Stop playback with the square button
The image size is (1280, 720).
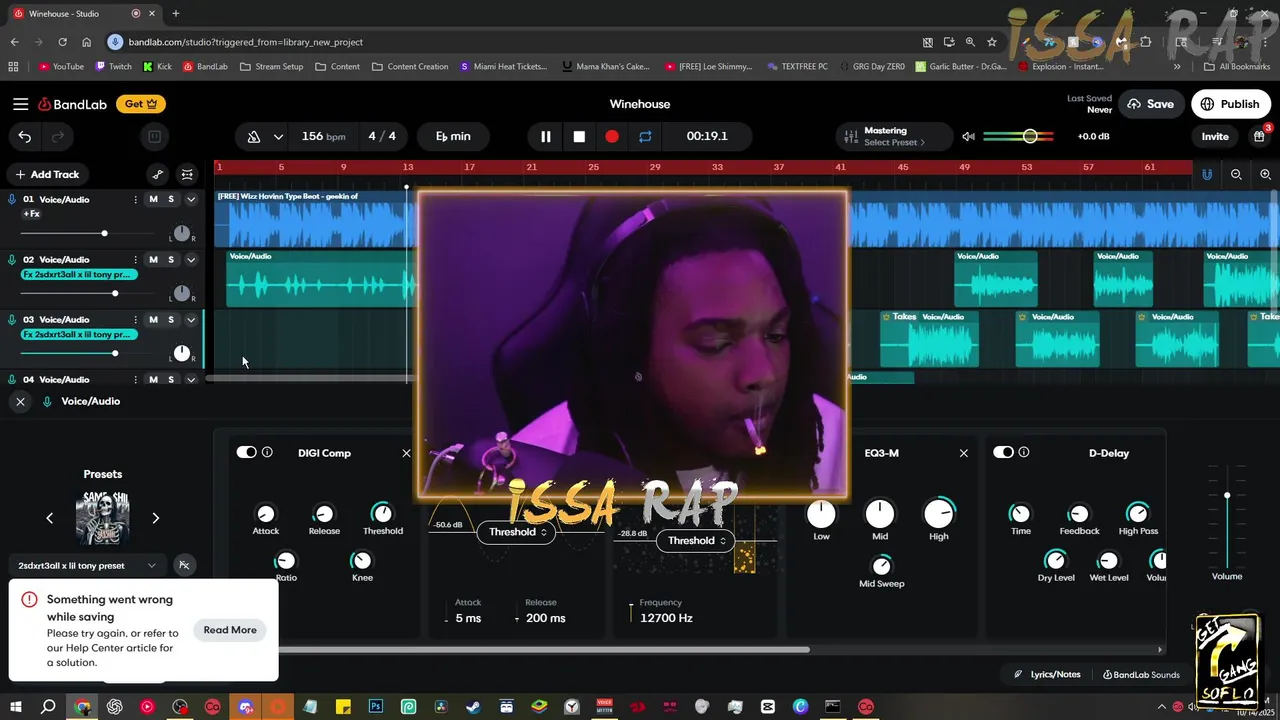click(x=579, y=137)
